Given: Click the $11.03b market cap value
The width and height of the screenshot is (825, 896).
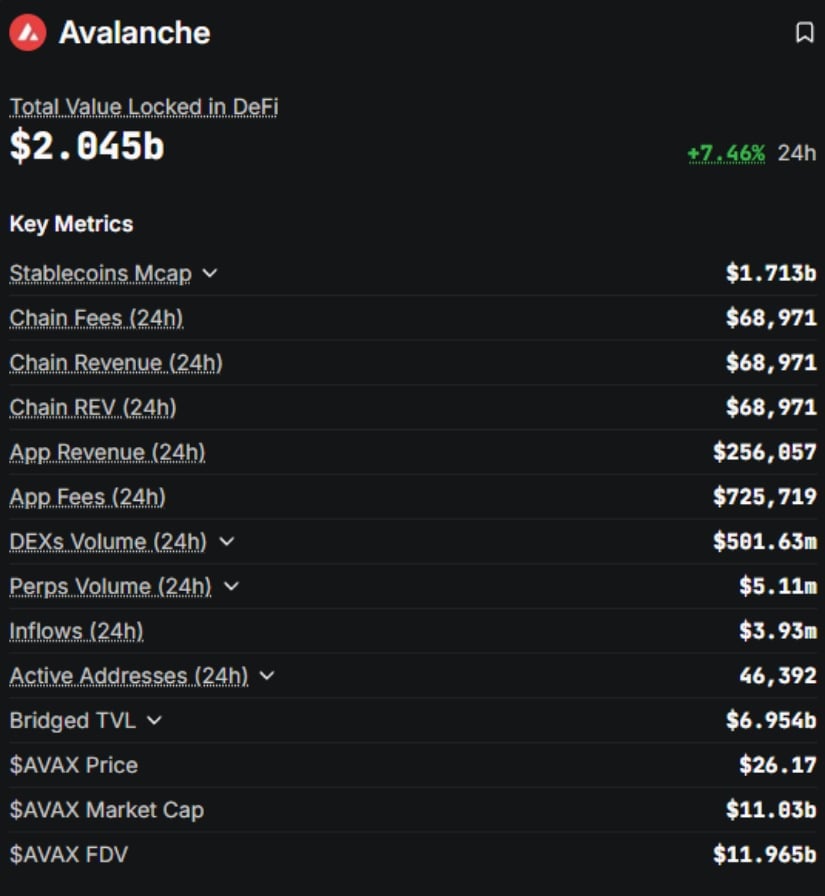Looking at the screenshot, I should click(771, 810).
